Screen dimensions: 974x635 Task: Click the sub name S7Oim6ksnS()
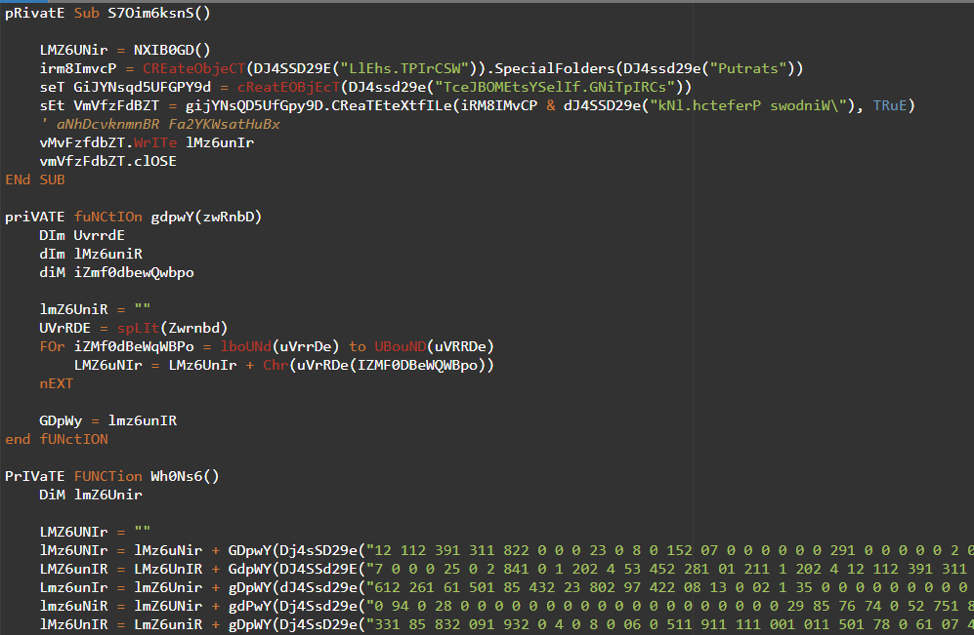(x=159, y=13)
